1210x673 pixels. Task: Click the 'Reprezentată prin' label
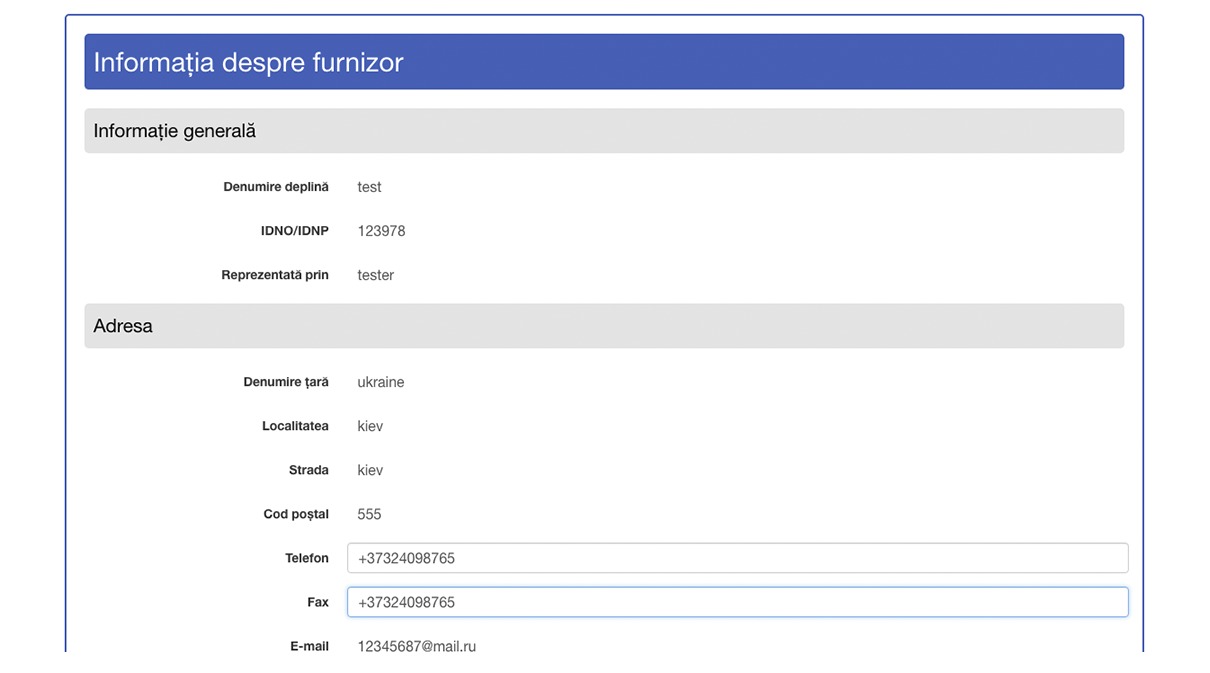[x=275, y=275]
